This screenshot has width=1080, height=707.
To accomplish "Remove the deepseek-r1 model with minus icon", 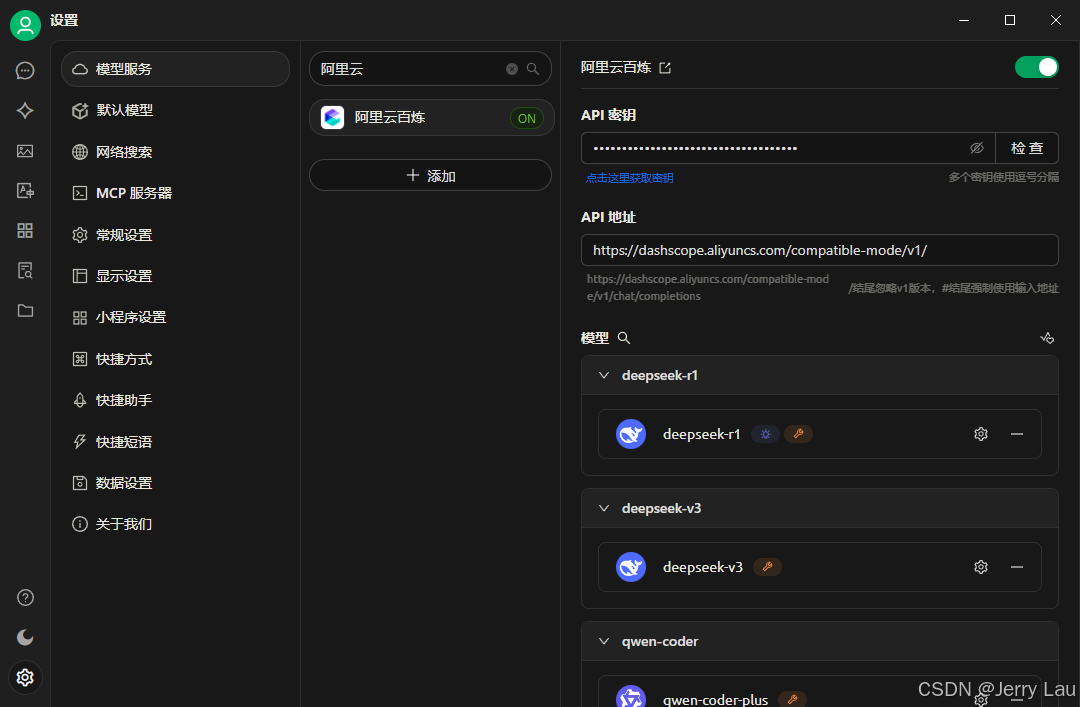I will 1017,434.
